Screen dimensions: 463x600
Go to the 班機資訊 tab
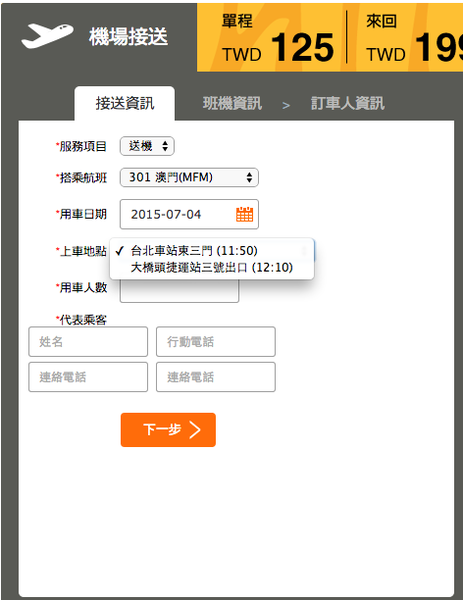232,103
